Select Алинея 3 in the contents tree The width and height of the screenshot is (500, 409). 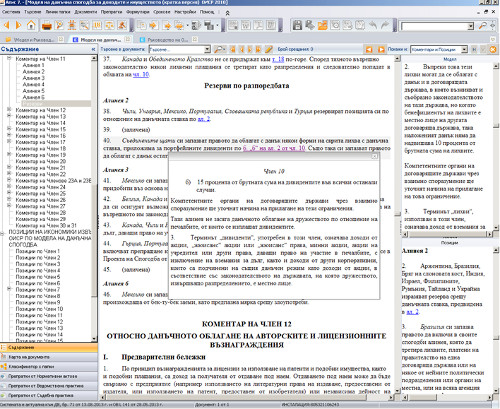33,78
